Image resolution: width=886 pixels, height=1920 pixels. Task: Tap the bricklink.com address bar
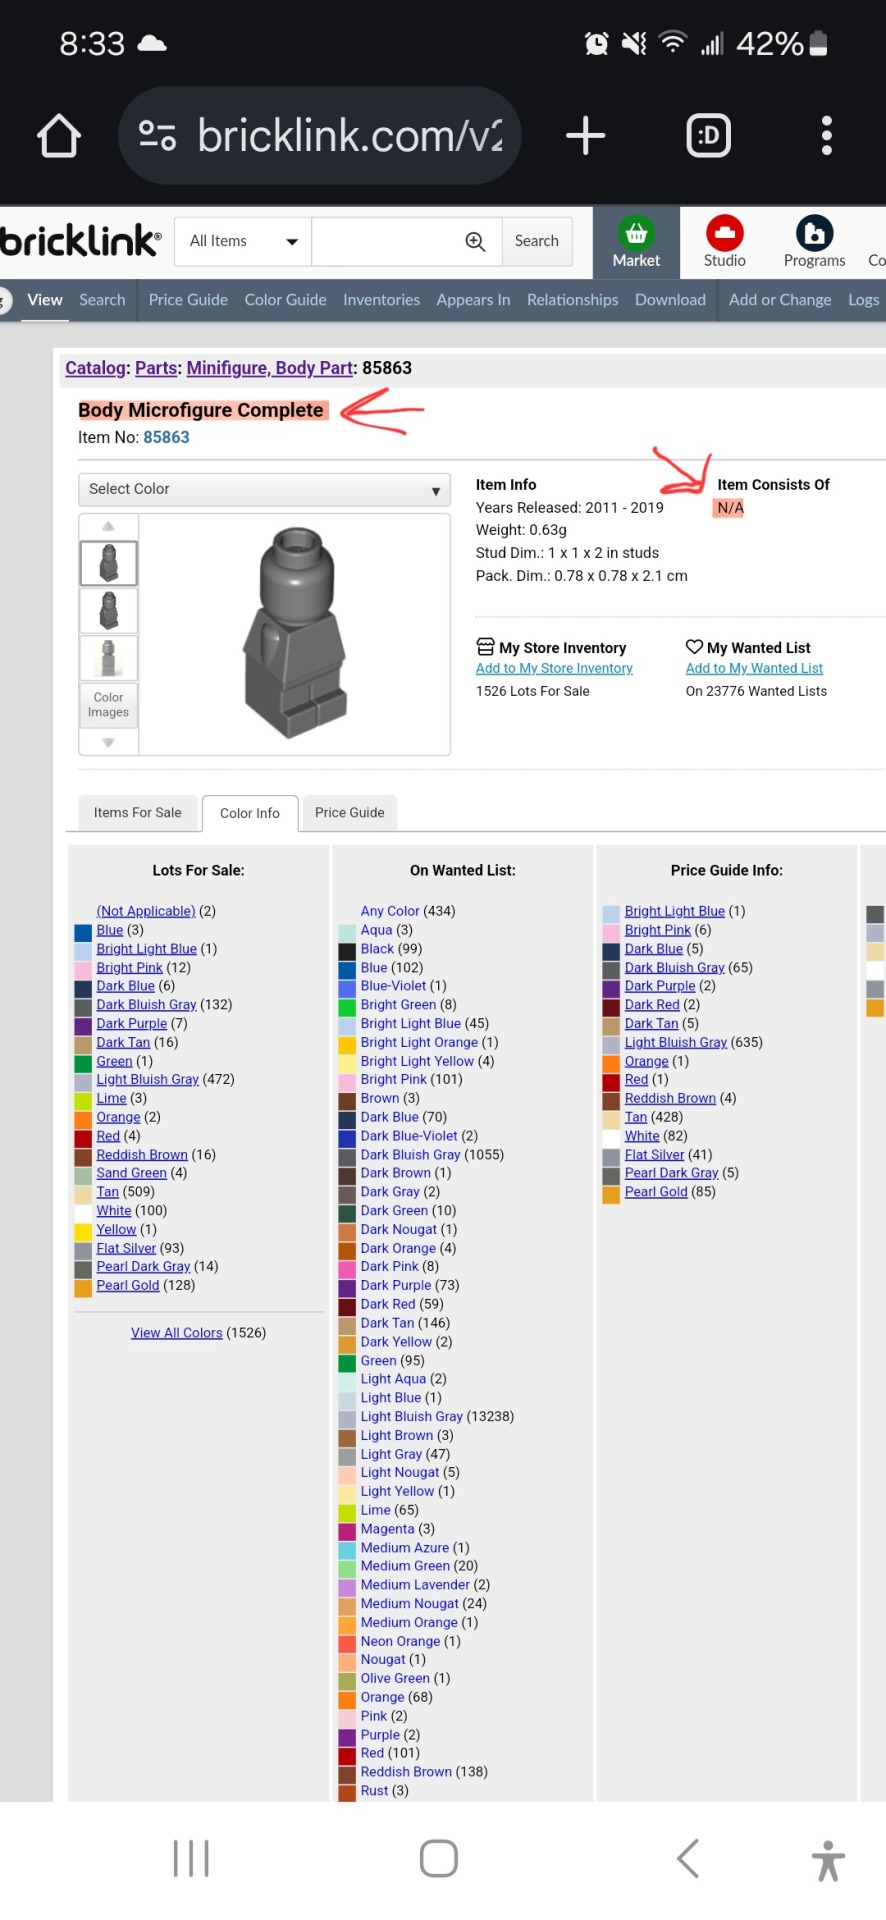pos(320,135)
